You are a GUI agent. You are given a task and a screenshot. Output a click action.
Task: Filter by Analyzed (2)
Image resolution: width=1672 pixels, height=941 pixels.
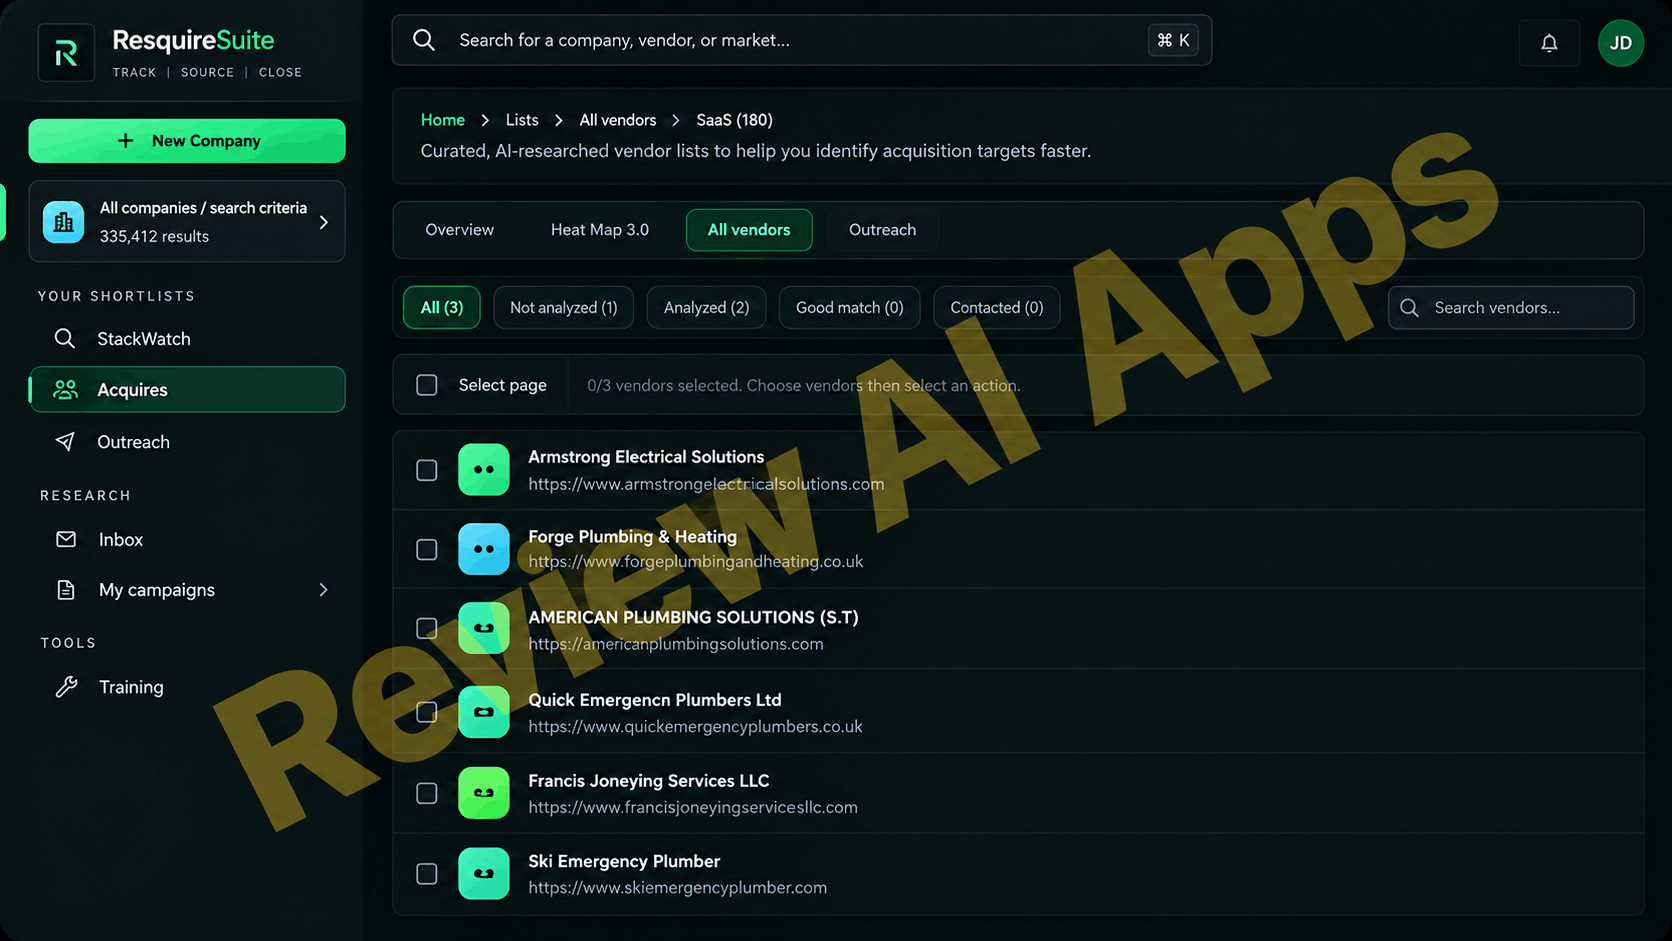pos(706,308)
